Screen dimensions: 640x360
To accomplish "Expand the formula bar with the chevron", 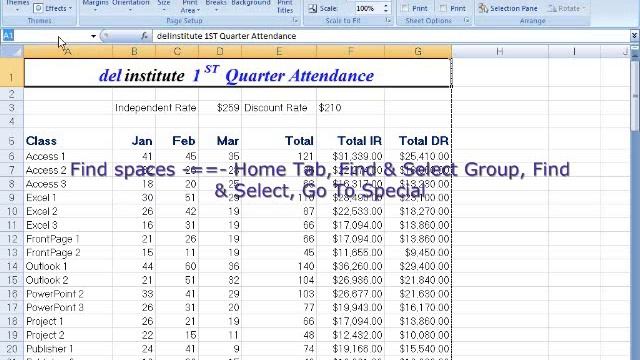I will (x=634, y=36).
